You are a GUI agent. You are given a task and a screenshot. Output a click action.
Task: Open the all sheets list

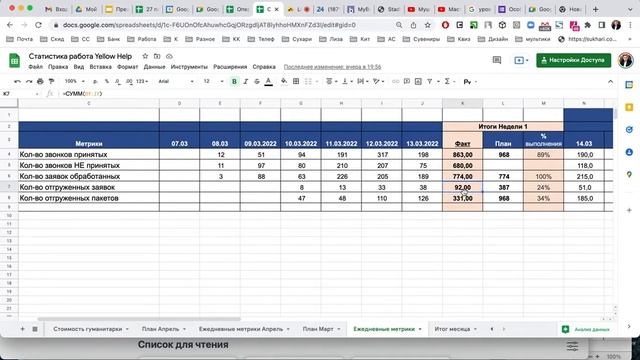point(35,329)
